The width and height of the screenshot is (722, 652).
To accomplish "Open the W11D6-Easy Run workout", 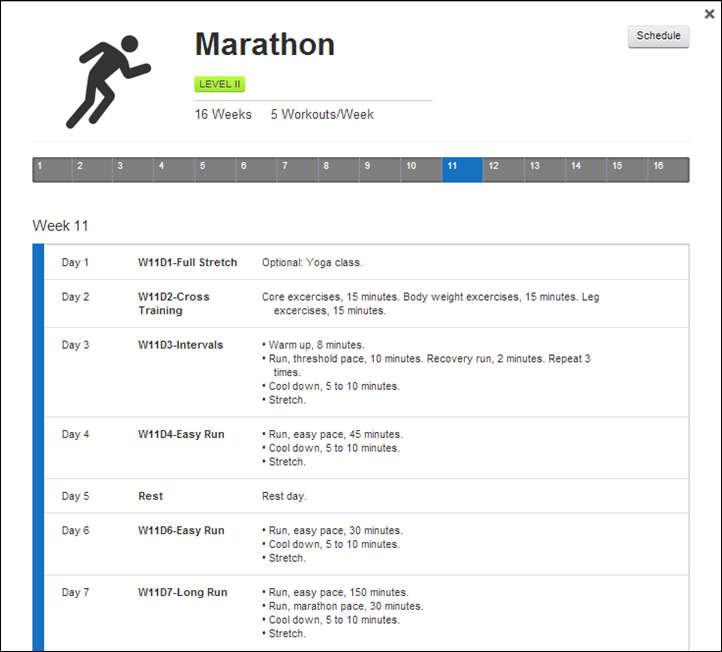I will [x=181, y=530].
